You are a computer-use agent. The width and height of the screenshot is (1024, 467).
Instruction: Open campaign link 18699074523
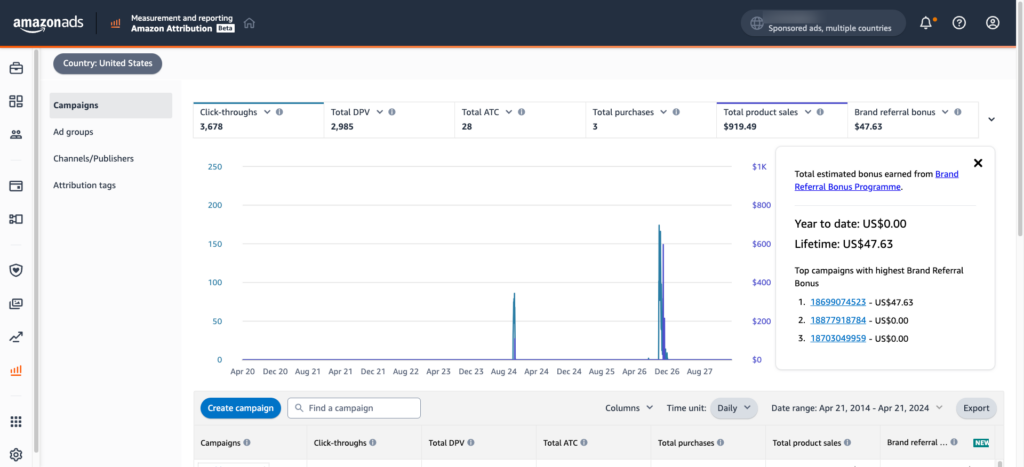tap(838, 302)
